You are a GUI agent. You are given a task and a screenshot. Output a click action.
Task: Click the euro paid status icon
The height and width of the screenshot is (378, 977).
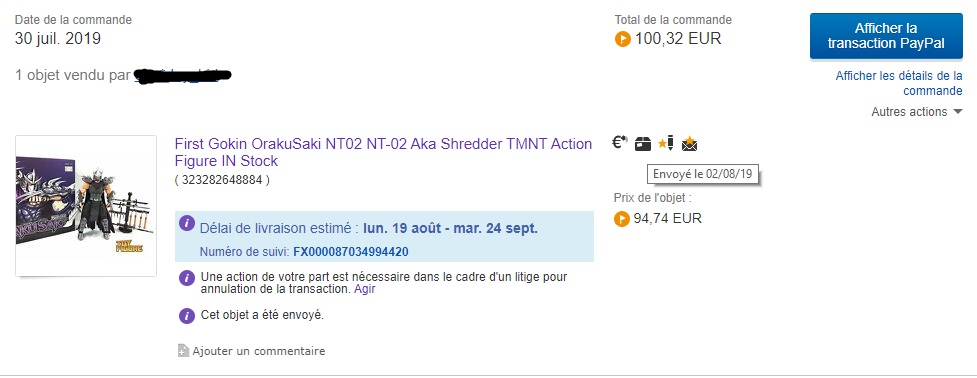coord(620,143)
